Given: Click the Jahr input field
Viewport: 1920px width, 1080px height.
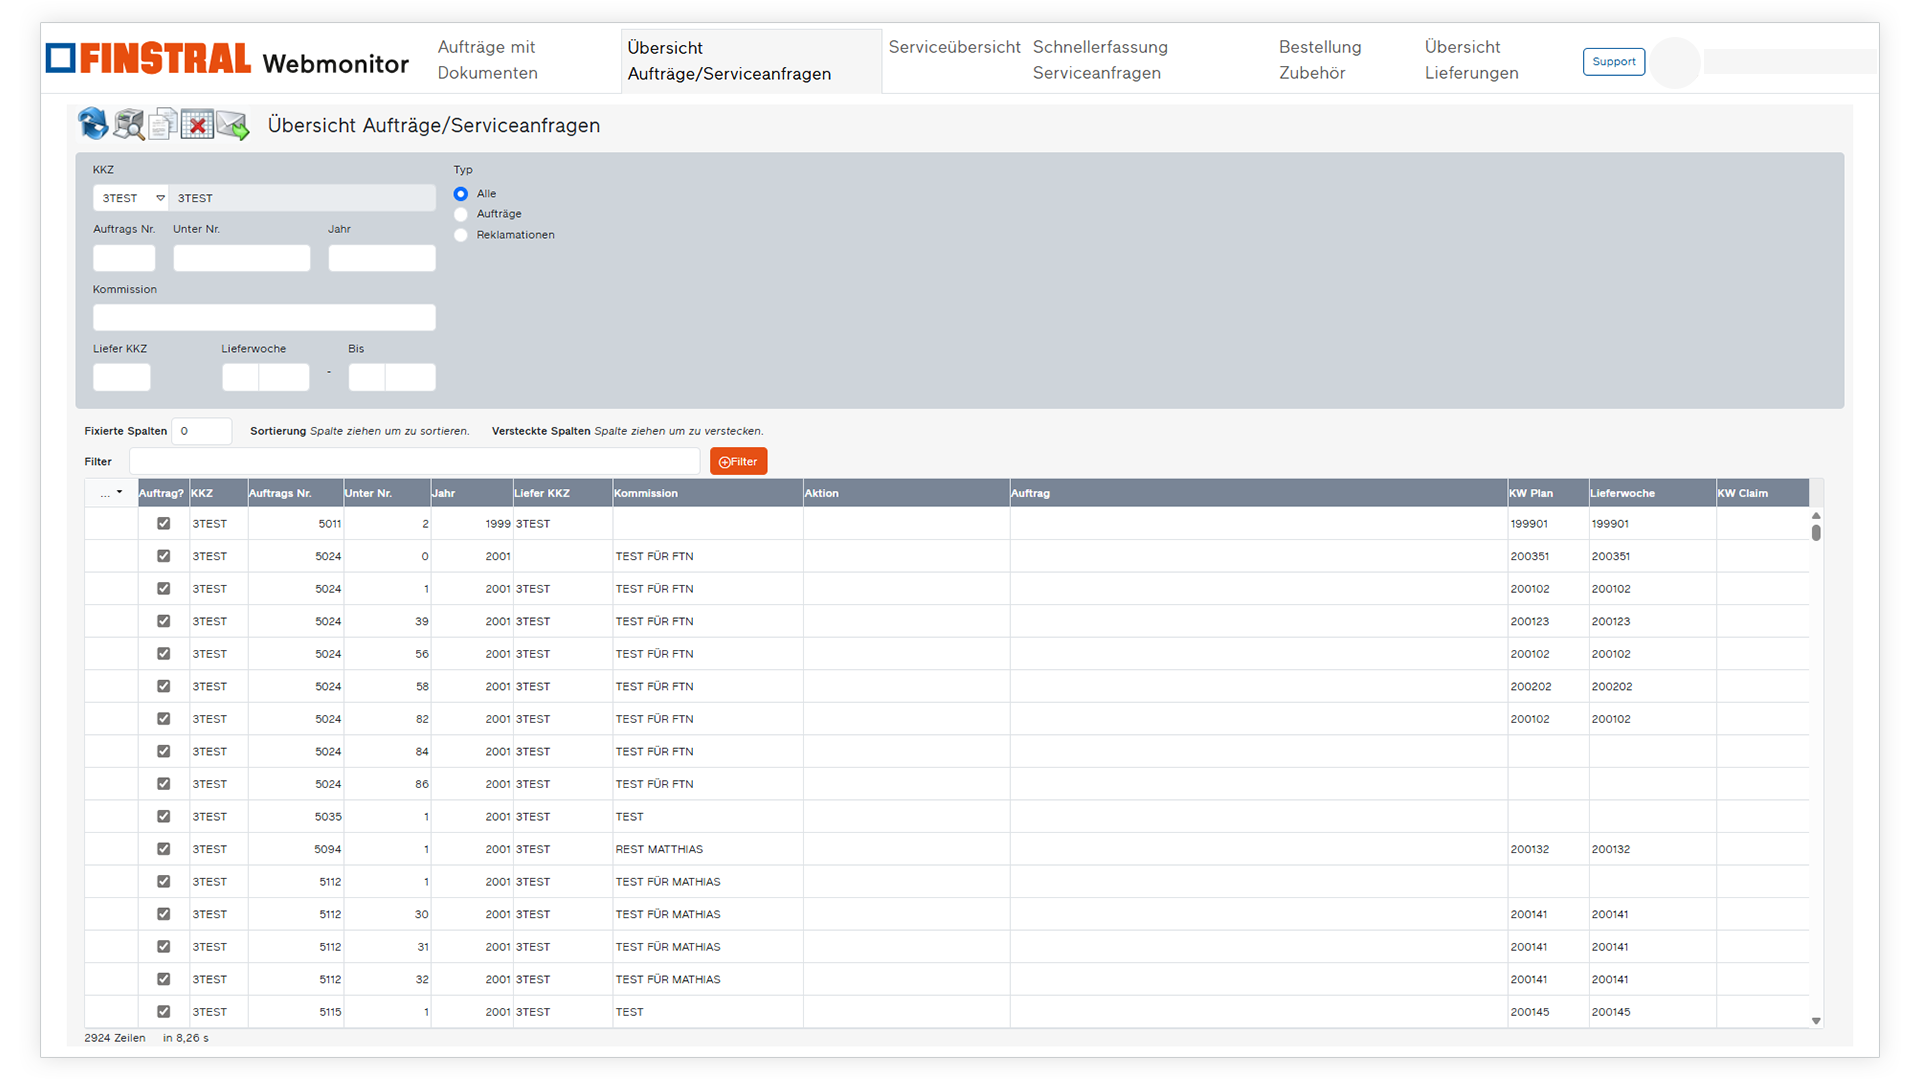Looking at the screenshot, I should click(381, 258).
